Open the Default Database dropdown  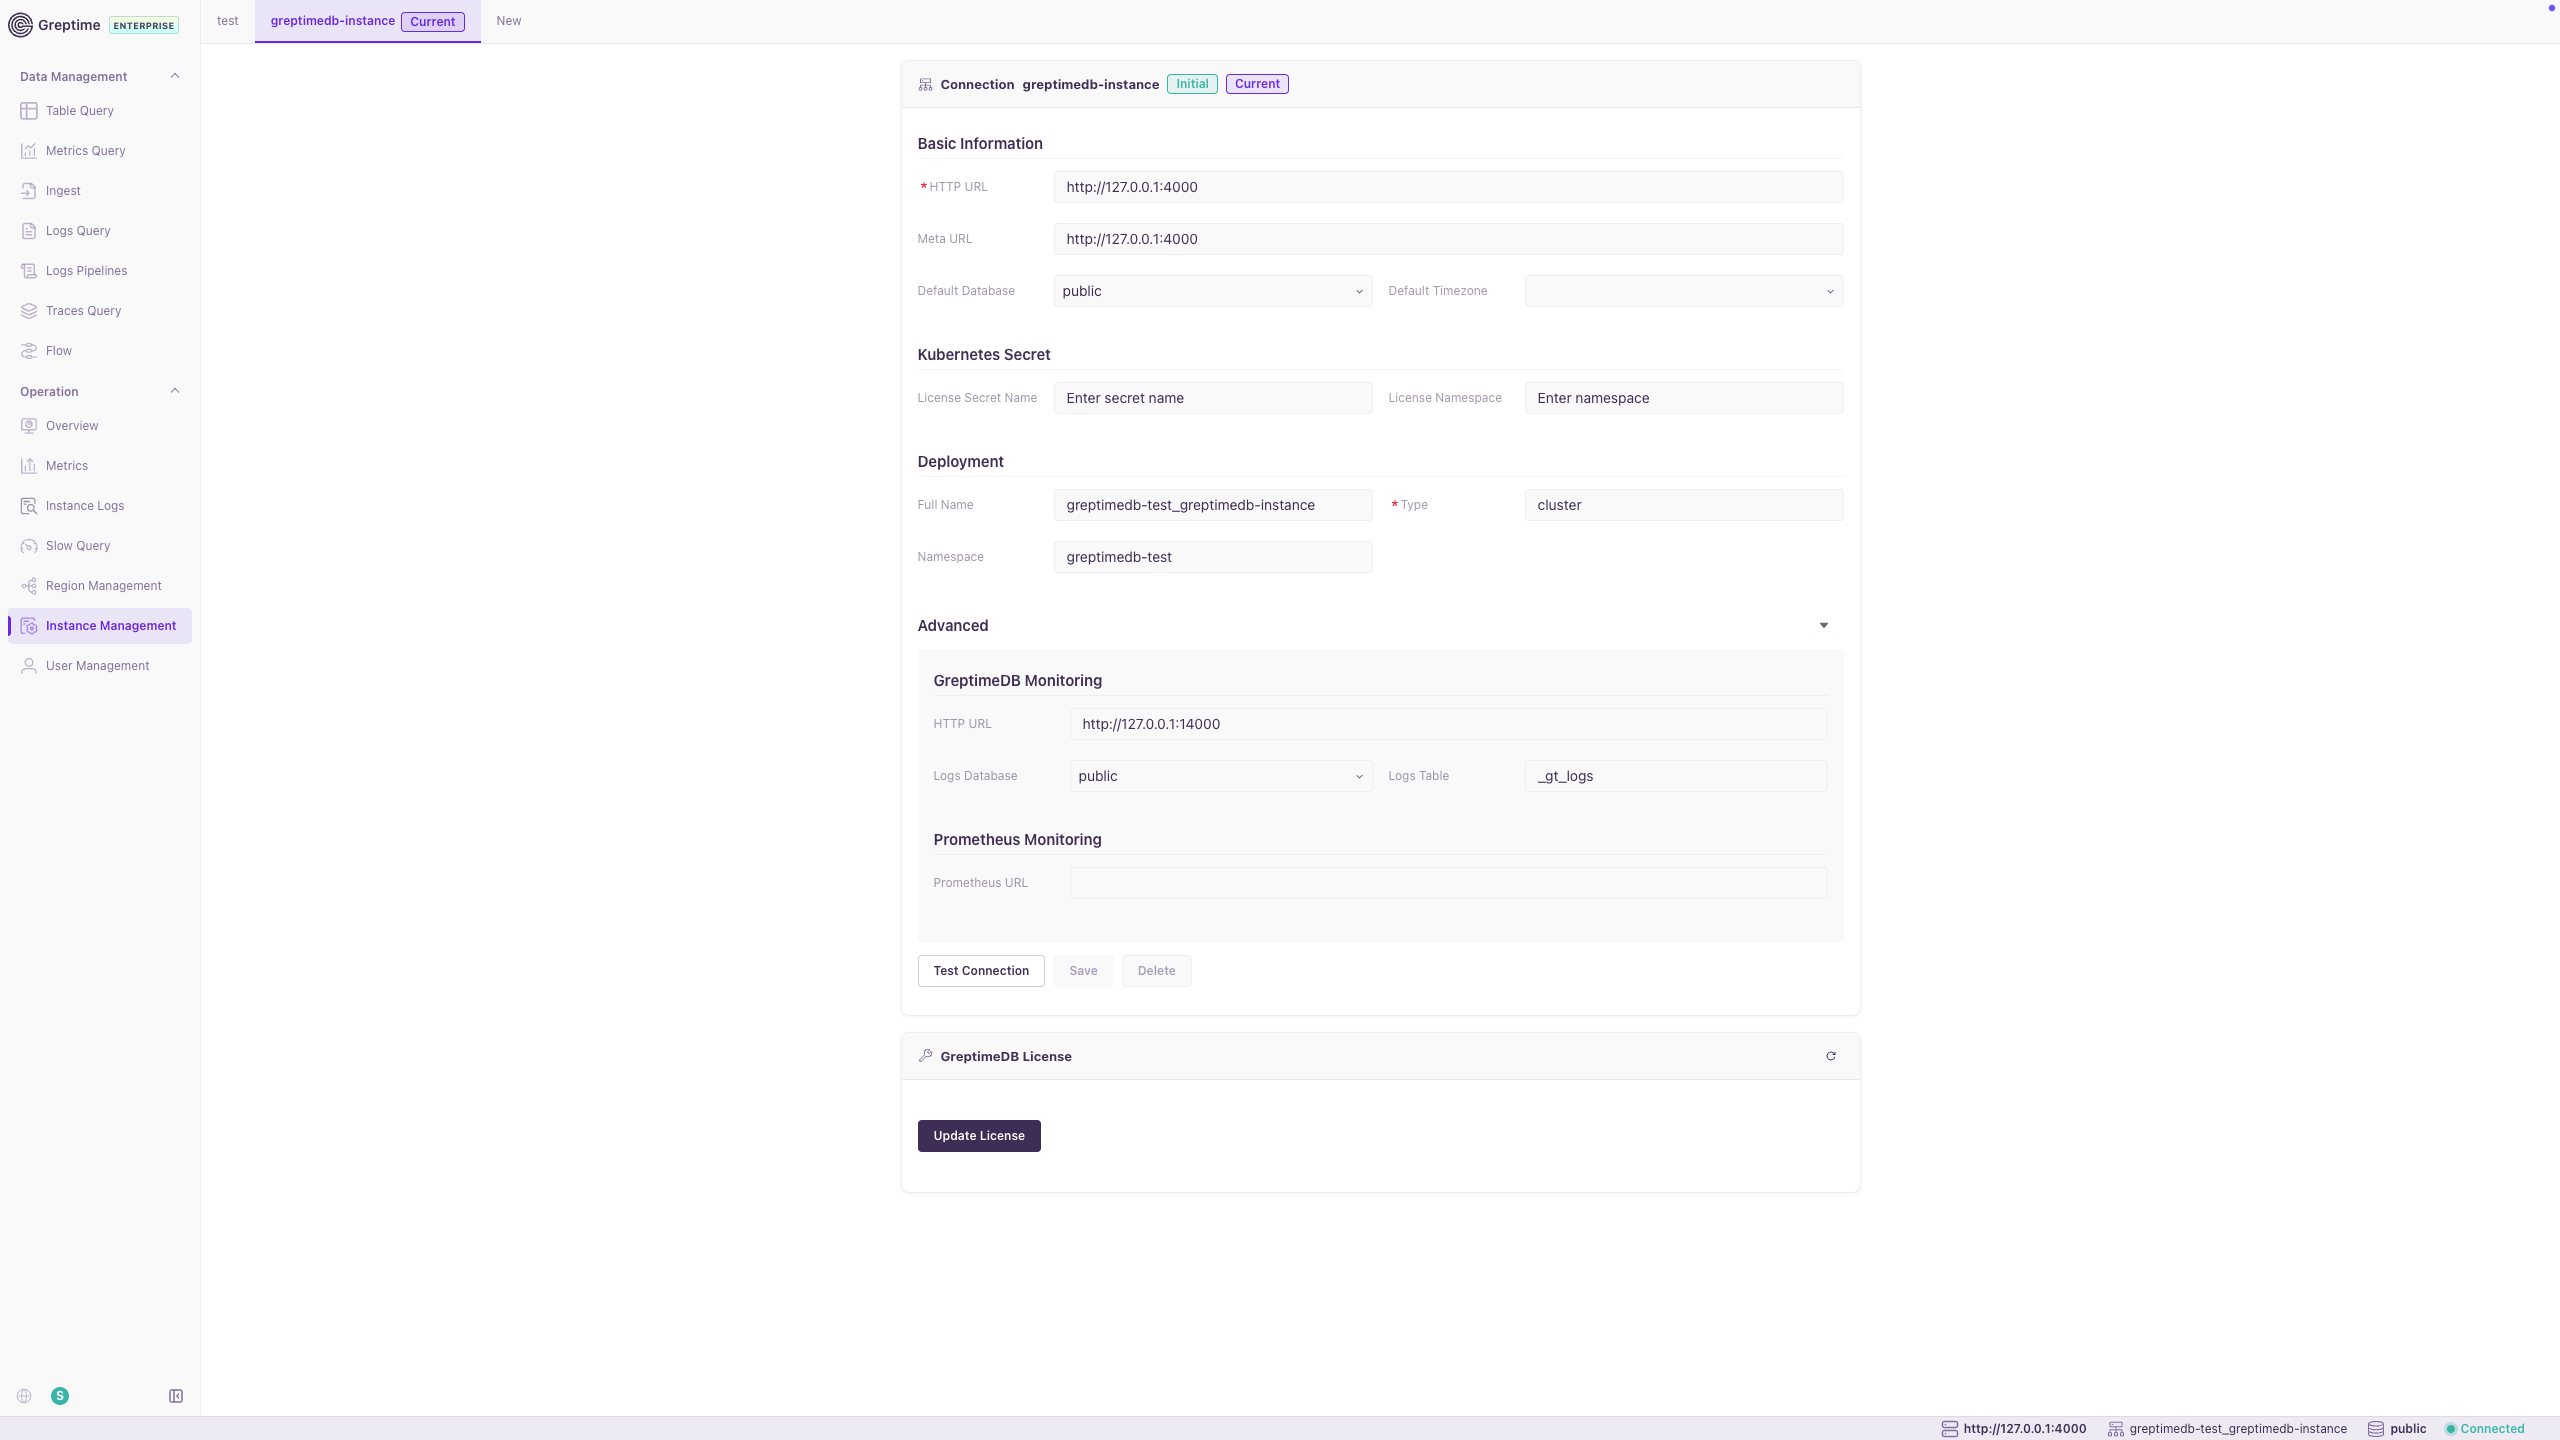[x=1212, y=291]
